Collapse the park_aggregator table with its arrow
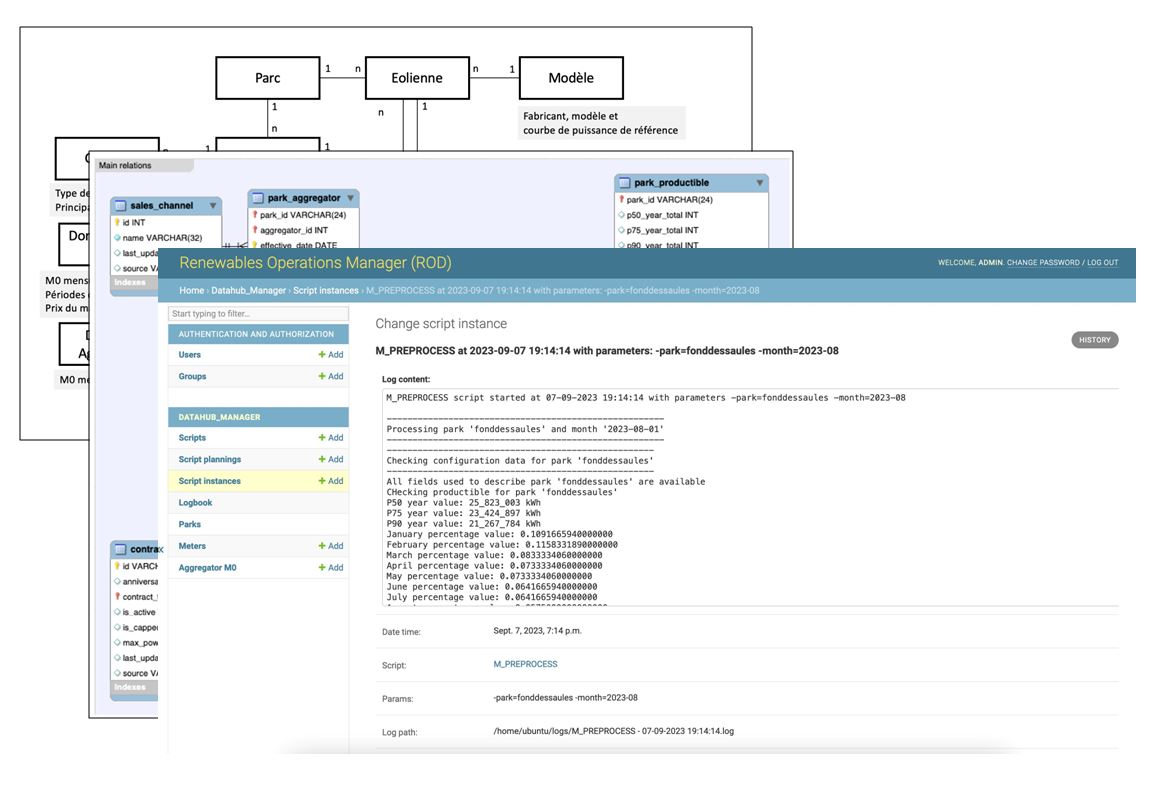Viewport: 1173px width, 803px height. click(350, 198)
